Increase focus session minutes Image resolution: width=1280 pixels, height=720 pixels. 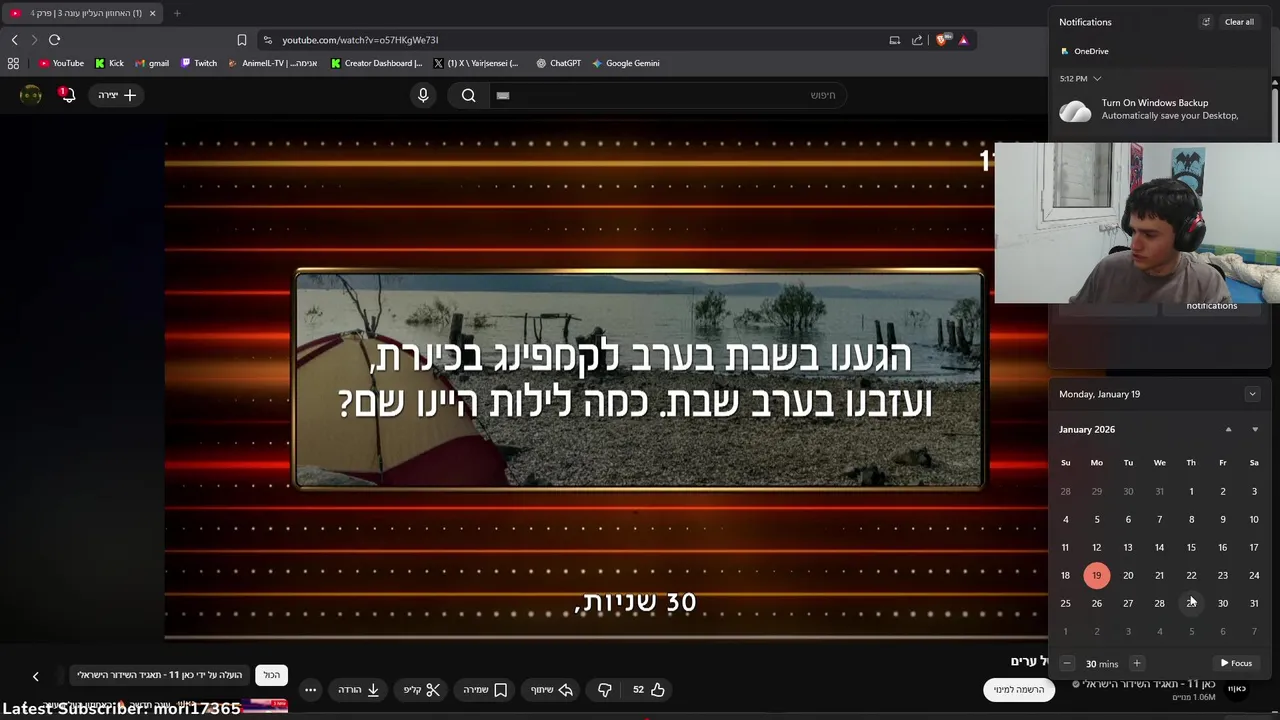(x=1137, y=663)
